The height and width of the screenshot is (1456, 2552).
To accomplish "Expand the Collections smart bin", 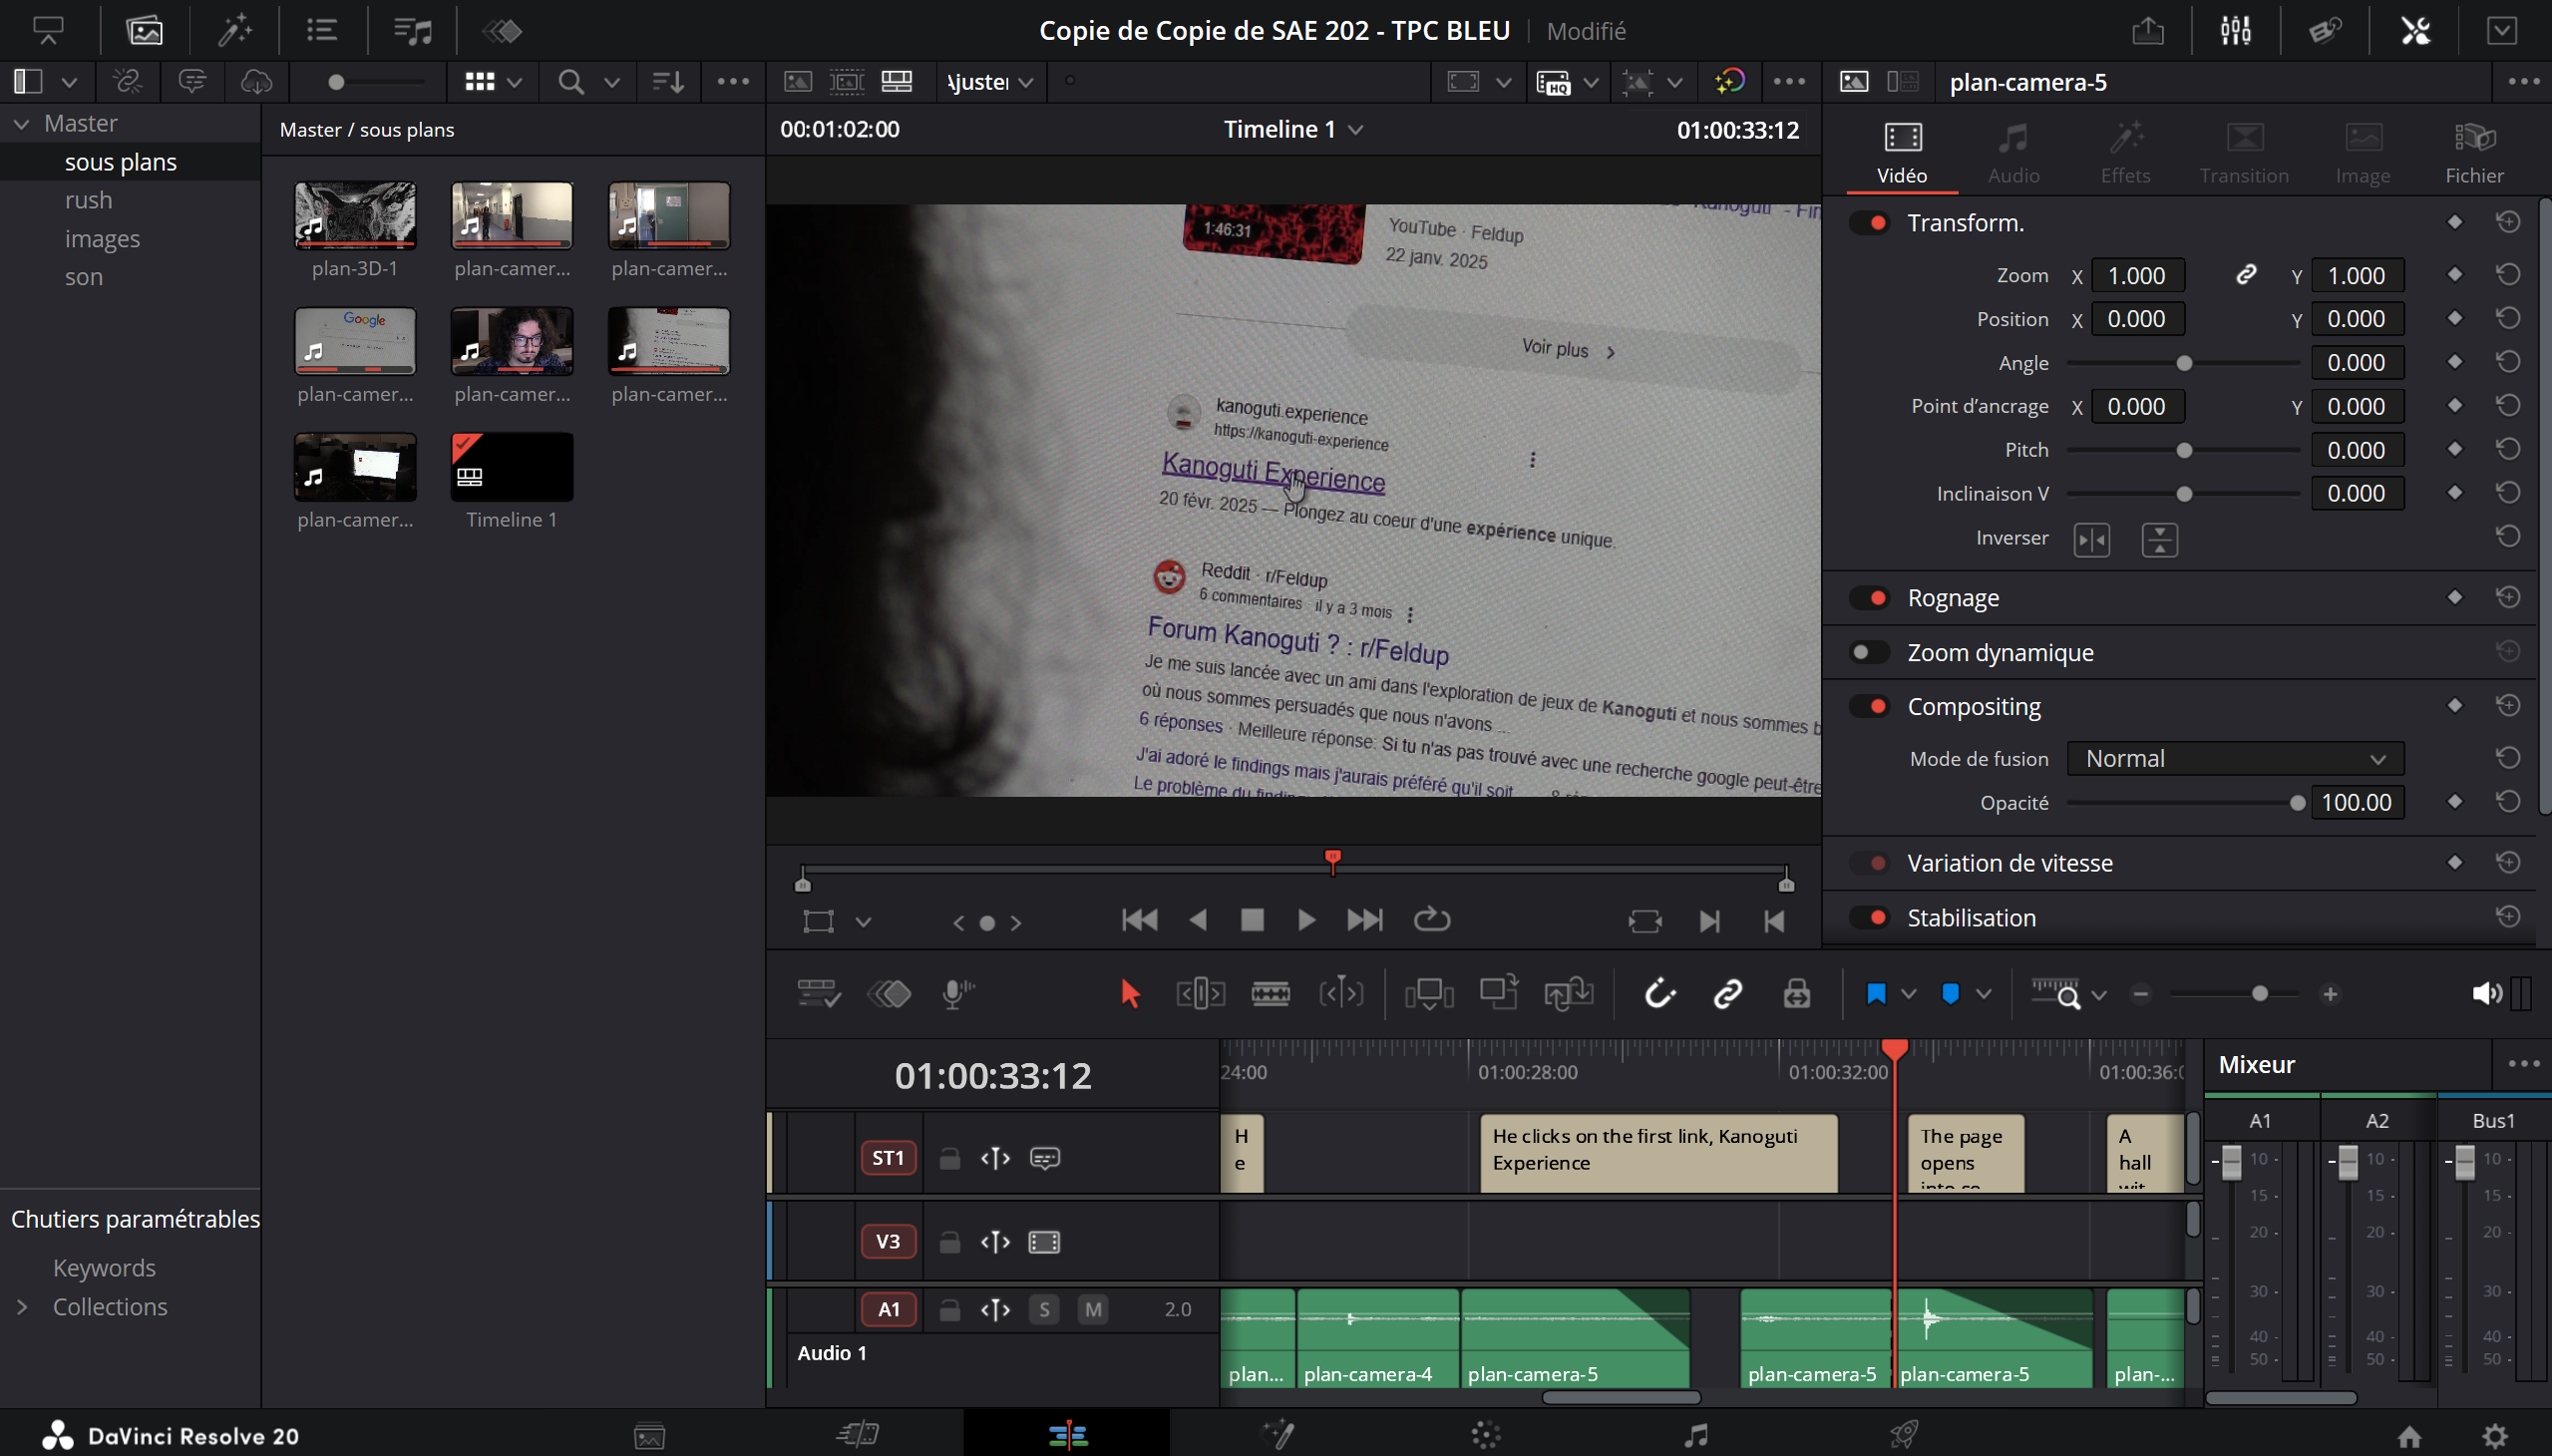I will click(22, 1307).
